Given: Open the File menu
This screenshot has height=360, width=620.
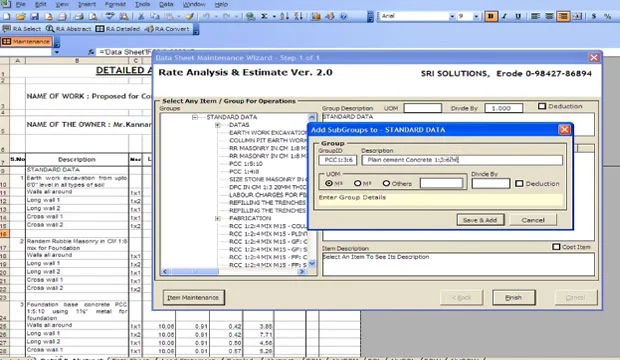Looking at the screenshot, I should 21,4.
